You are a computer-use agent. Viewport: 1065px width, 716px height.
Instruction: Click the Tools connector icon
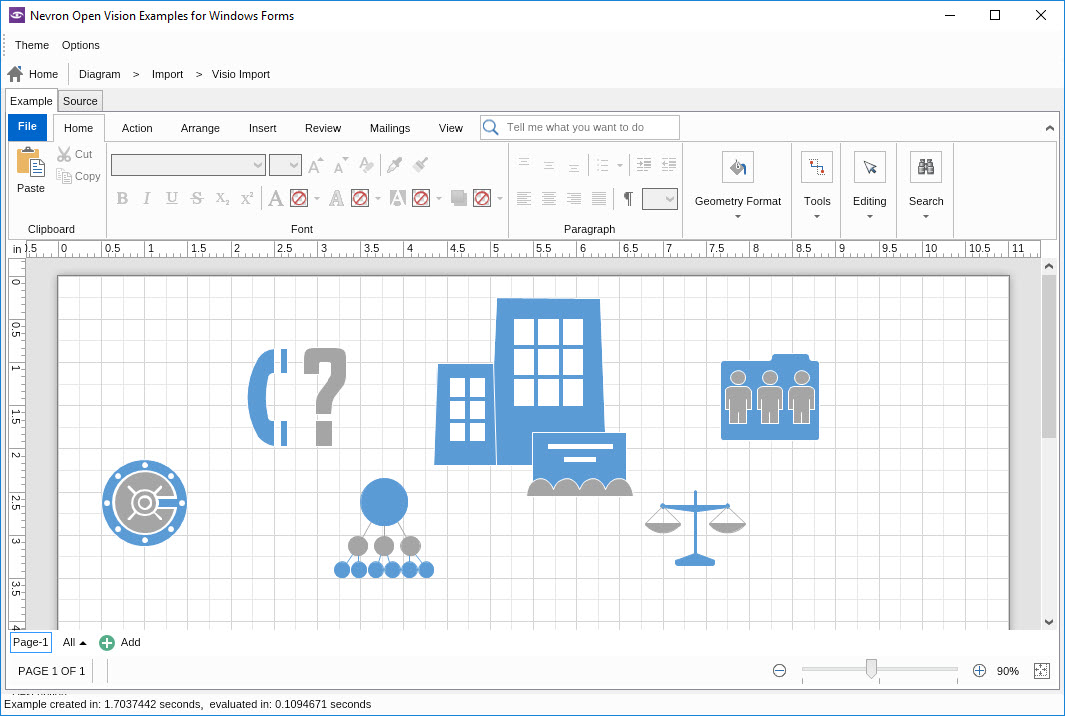tap(817, 167)
